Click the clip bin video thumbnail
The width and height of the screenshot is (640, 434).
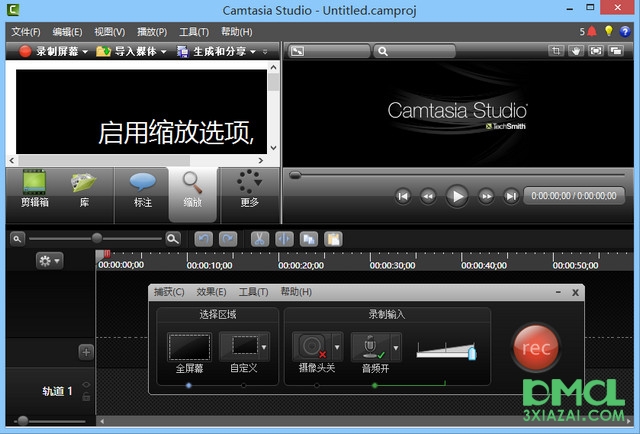tap(141, 111)
